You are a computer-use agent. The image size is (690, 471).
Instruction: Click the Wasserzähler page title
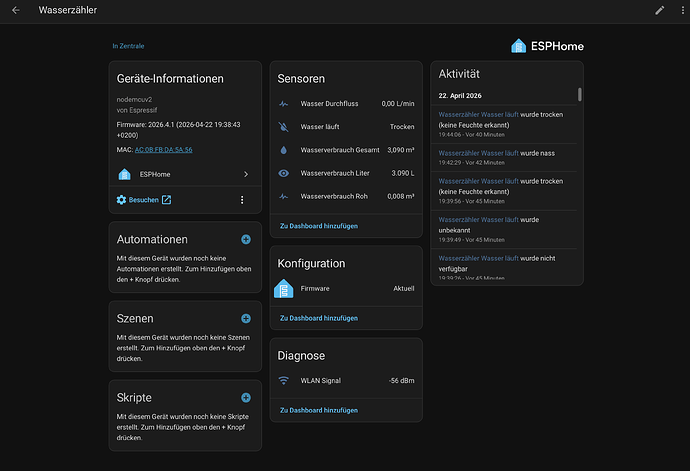coord(68,10)
